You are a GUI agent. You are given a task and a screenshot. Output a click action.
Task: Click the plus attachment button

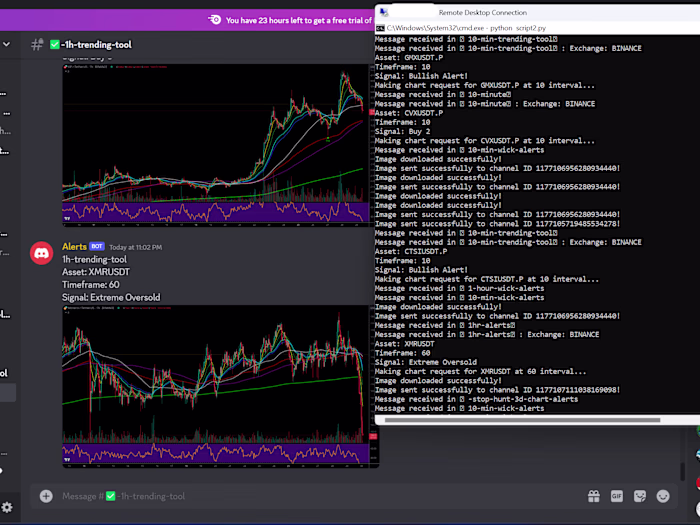click(x=46, y=496)
